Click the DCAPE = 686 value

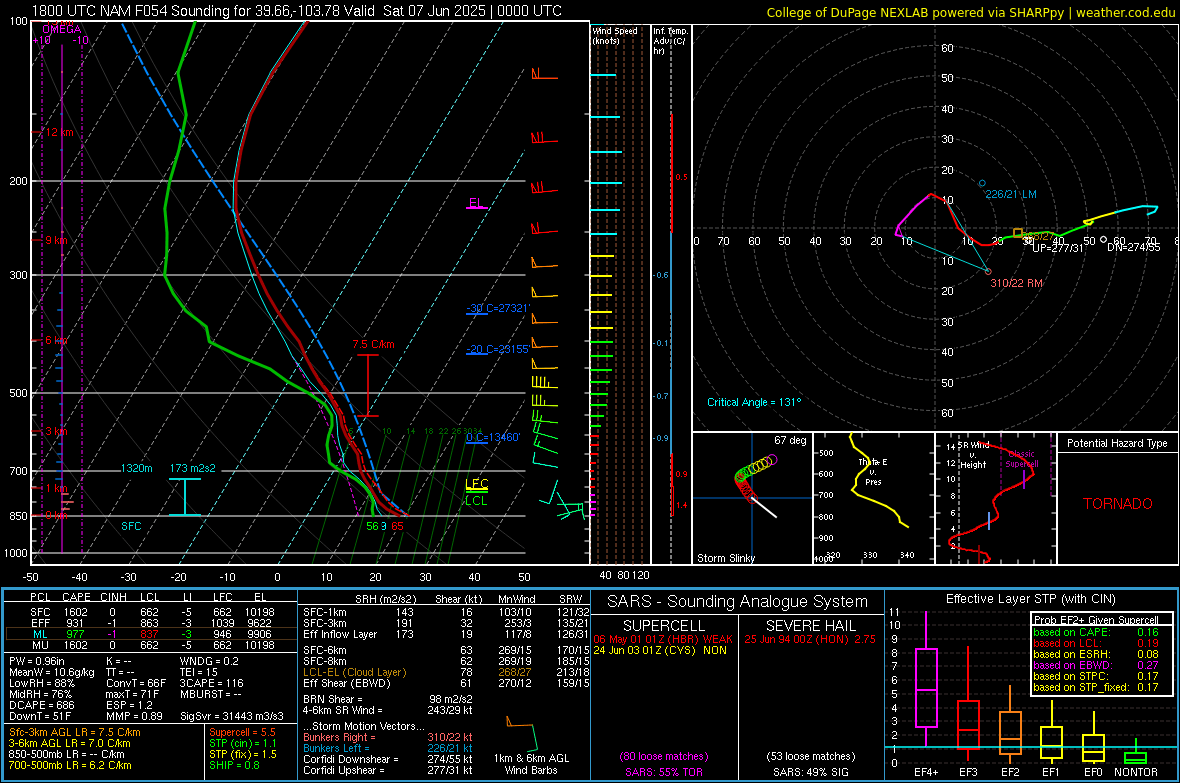coord(41,705)
